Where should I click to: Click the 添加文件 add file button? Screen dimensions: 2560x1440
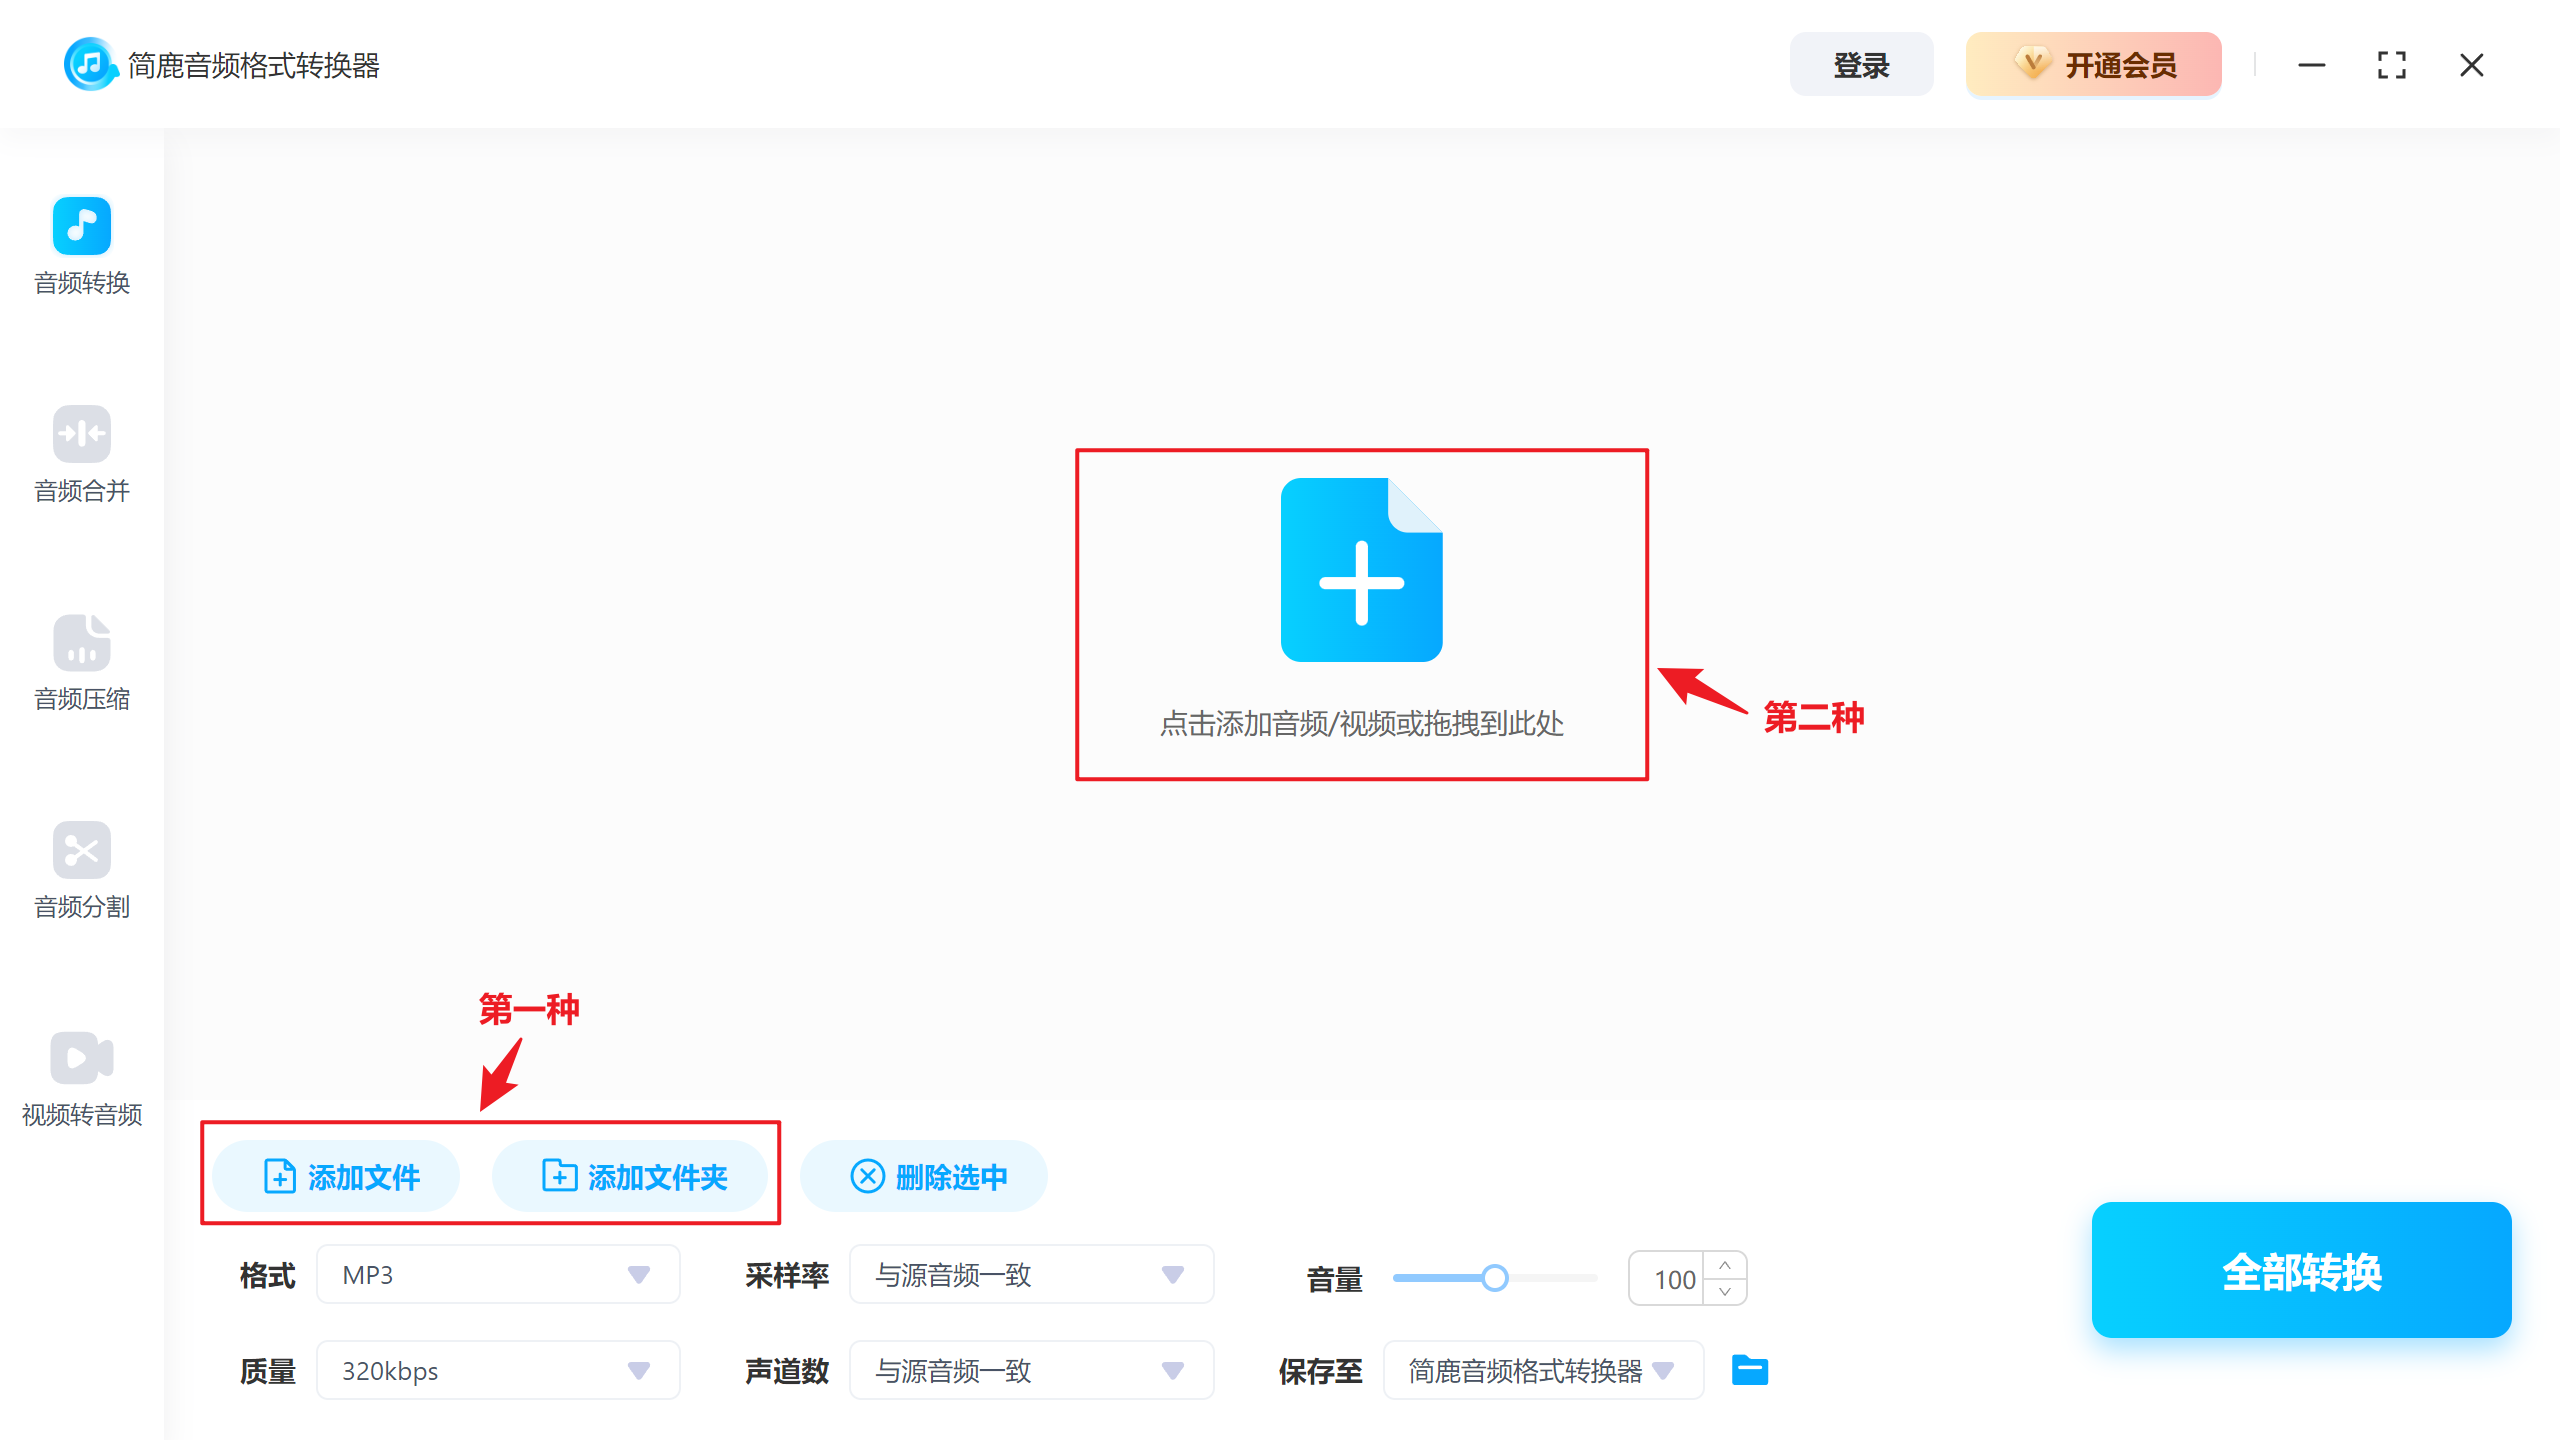click(336, 1176)
